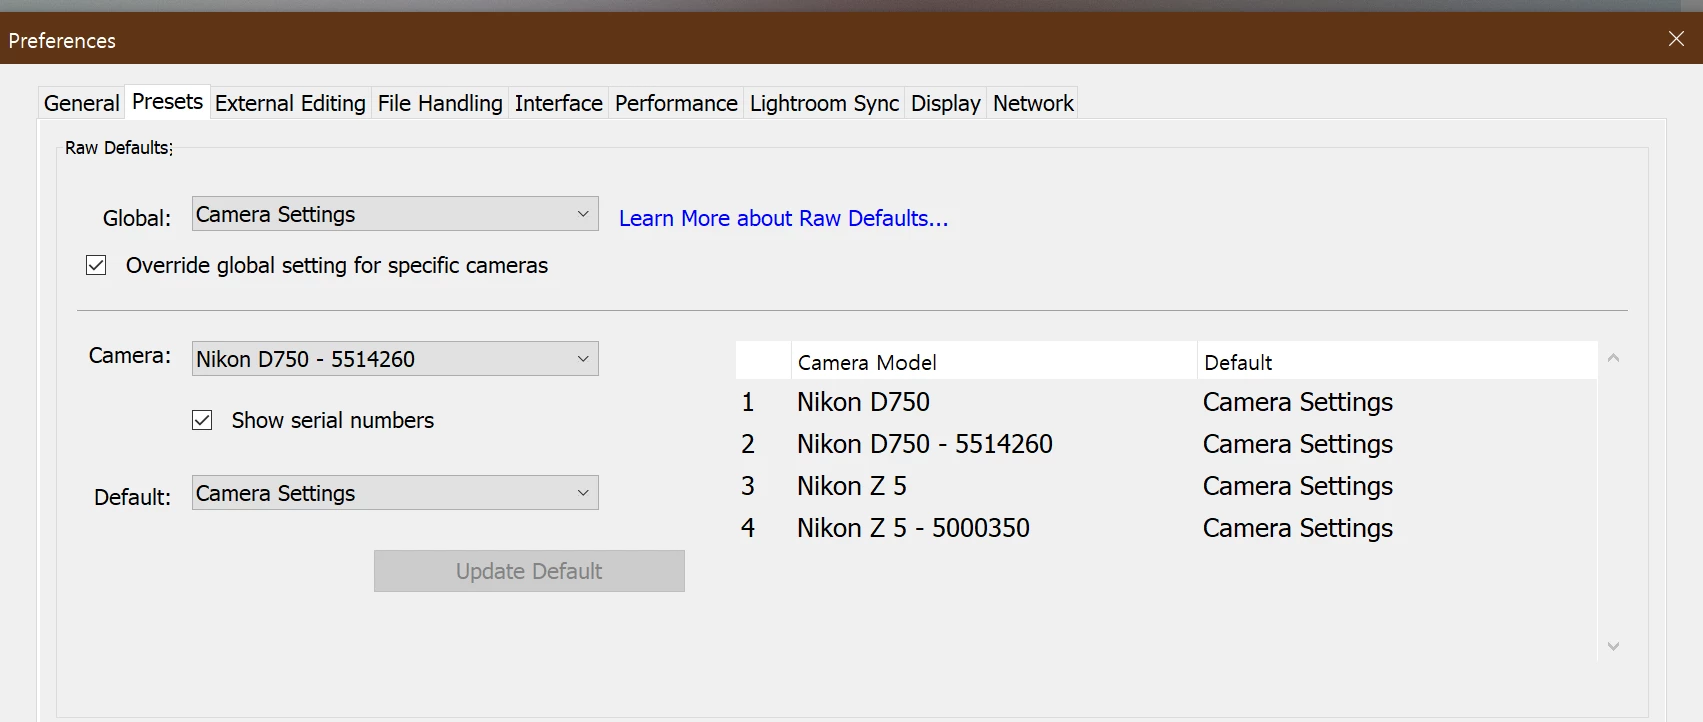Screen dimensions: 1703x722
Task: Select the Display tab
Action: click(x=946, y=103)
